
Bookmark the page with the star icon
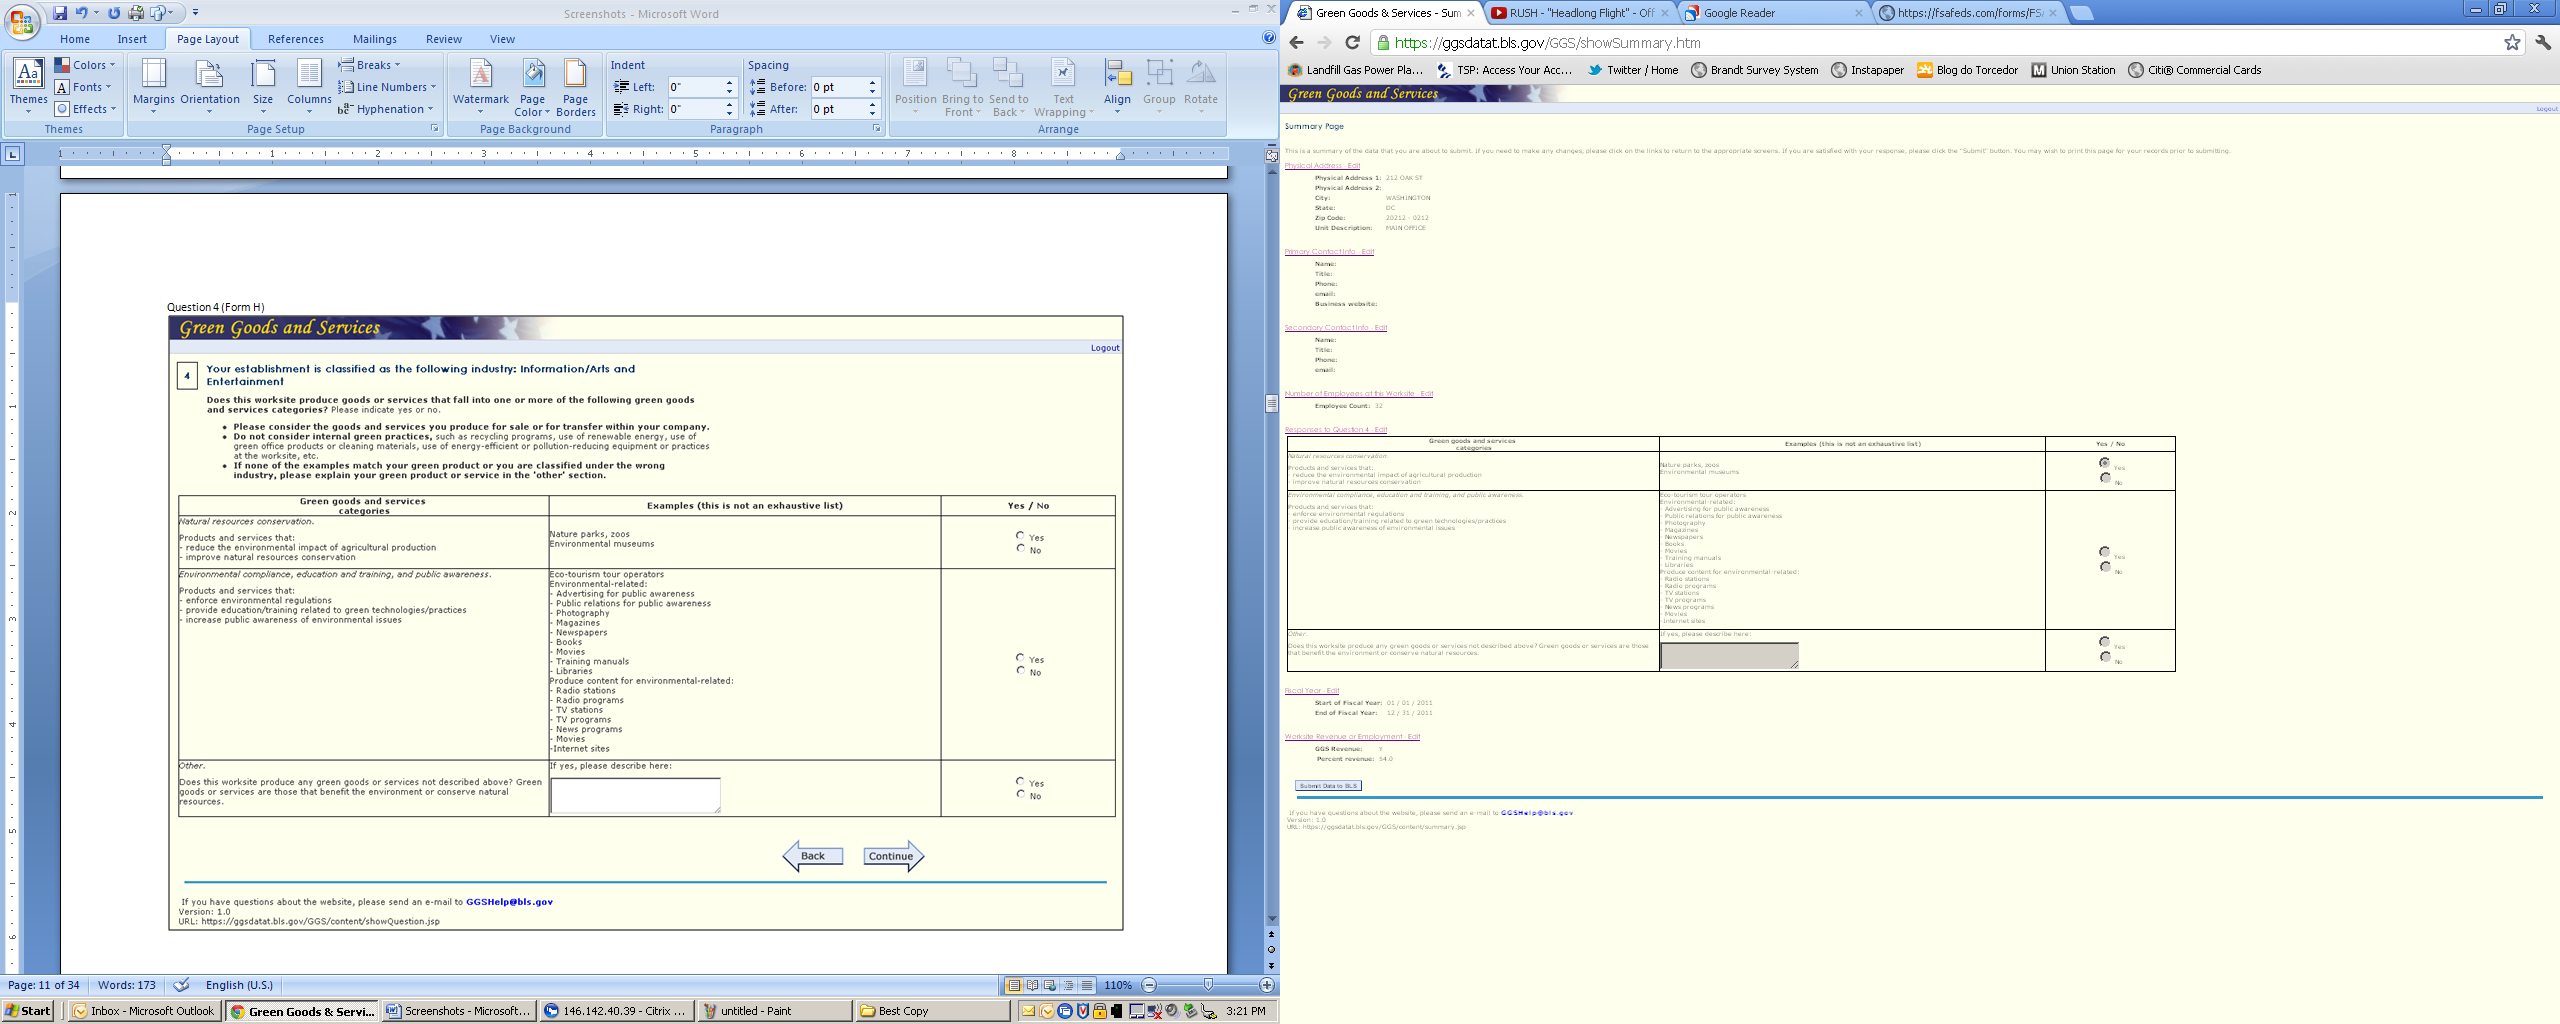pos(2512,42)
